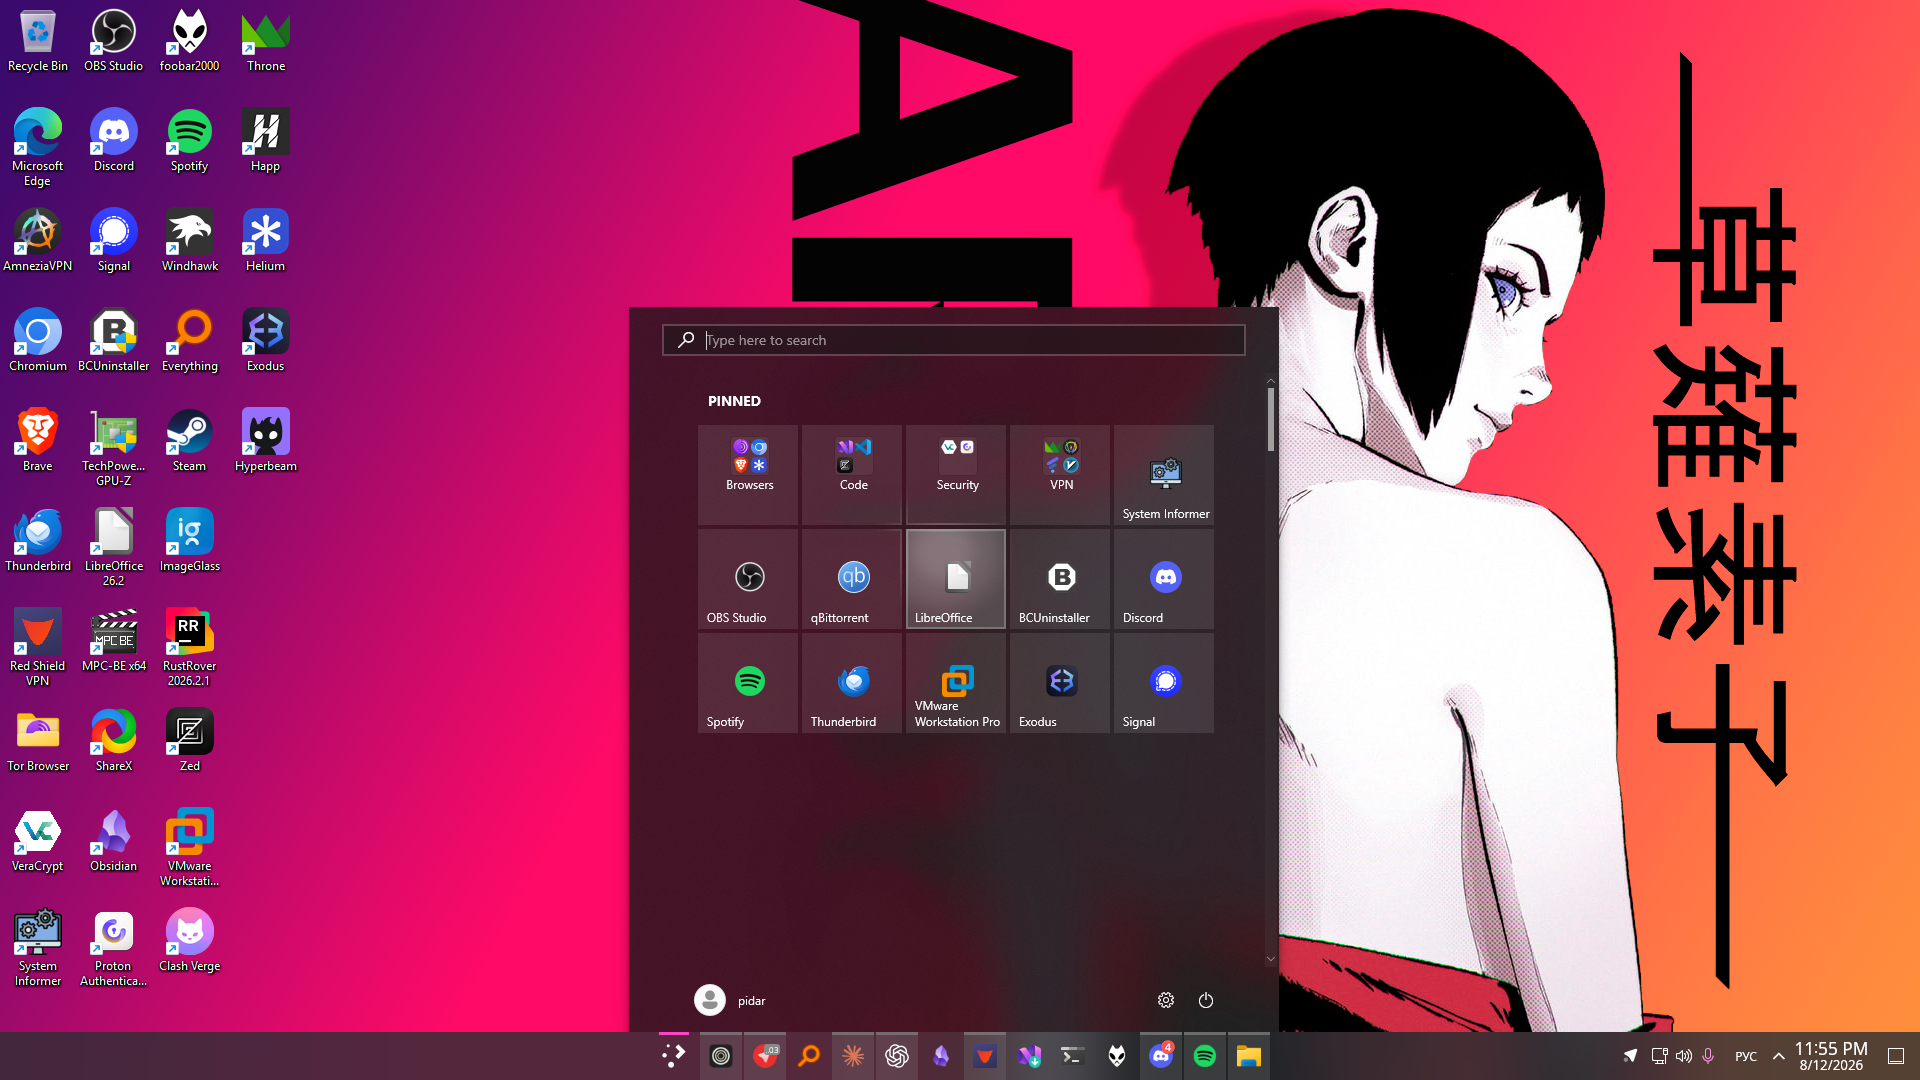Launch Spotify from the pinned tiles
This screenshot has height=1080, width=1920.
point(748,683)
